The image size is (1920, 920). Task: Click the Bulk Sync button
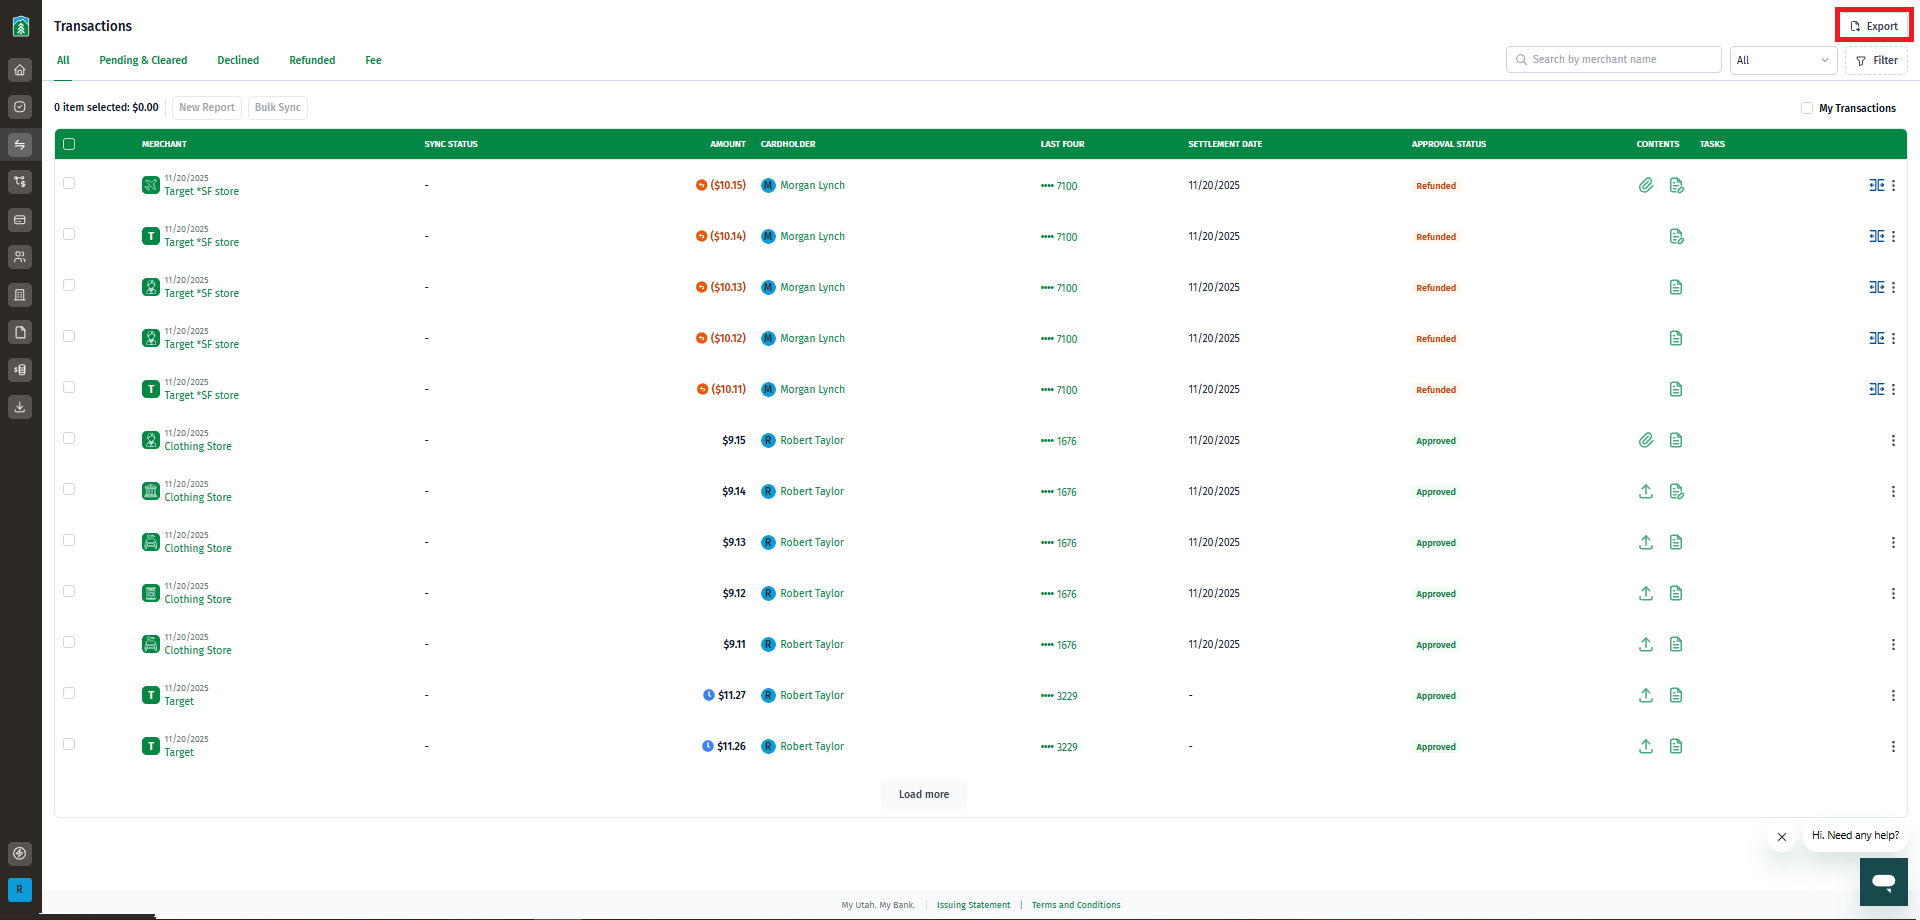(278, 107)
